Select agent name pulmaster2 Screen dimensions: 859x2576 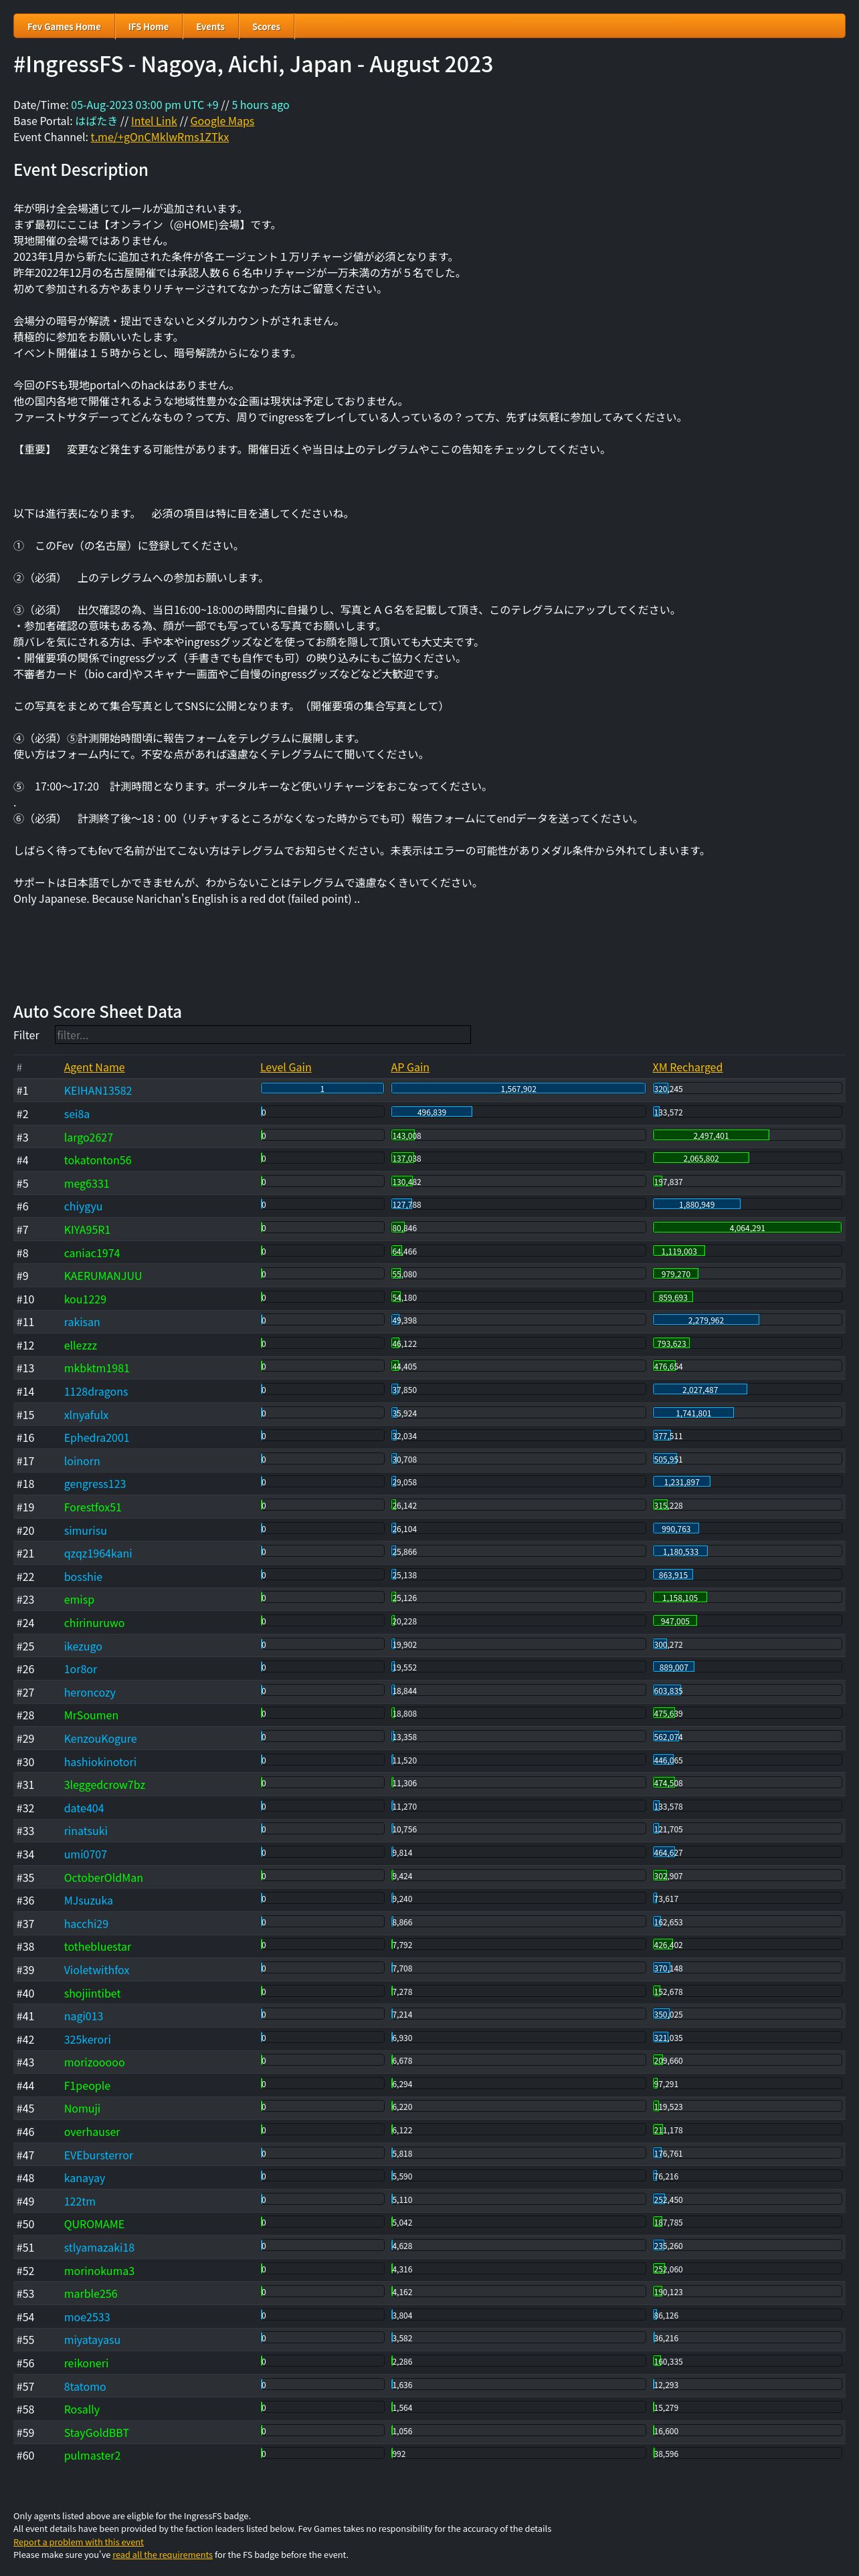(x=92, y=2456)
